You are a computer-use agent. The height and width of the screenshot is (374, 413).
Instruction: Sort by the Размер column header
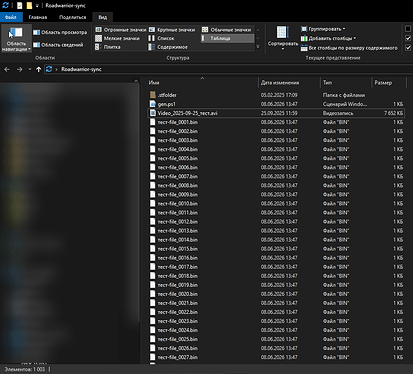(x=389, y=82)
